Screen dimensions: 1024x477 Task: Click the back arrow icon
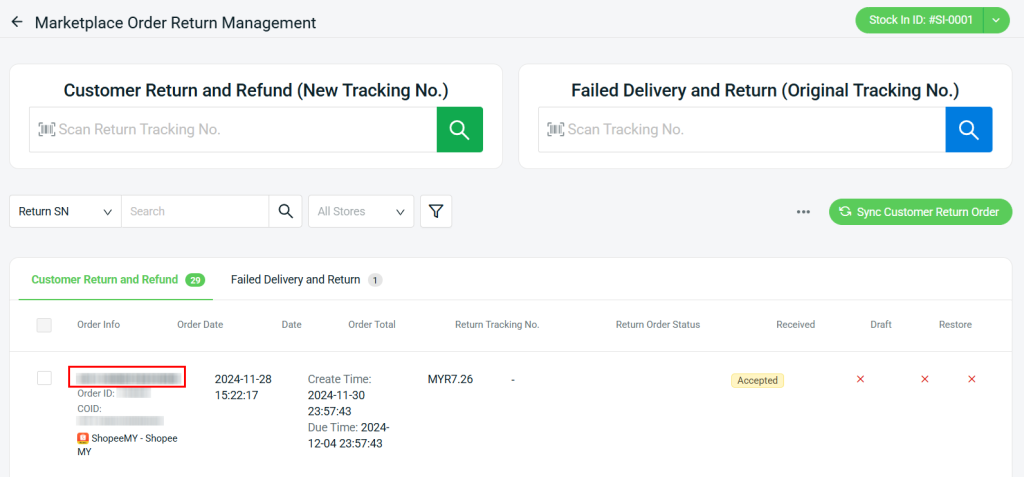click(17, 22)
